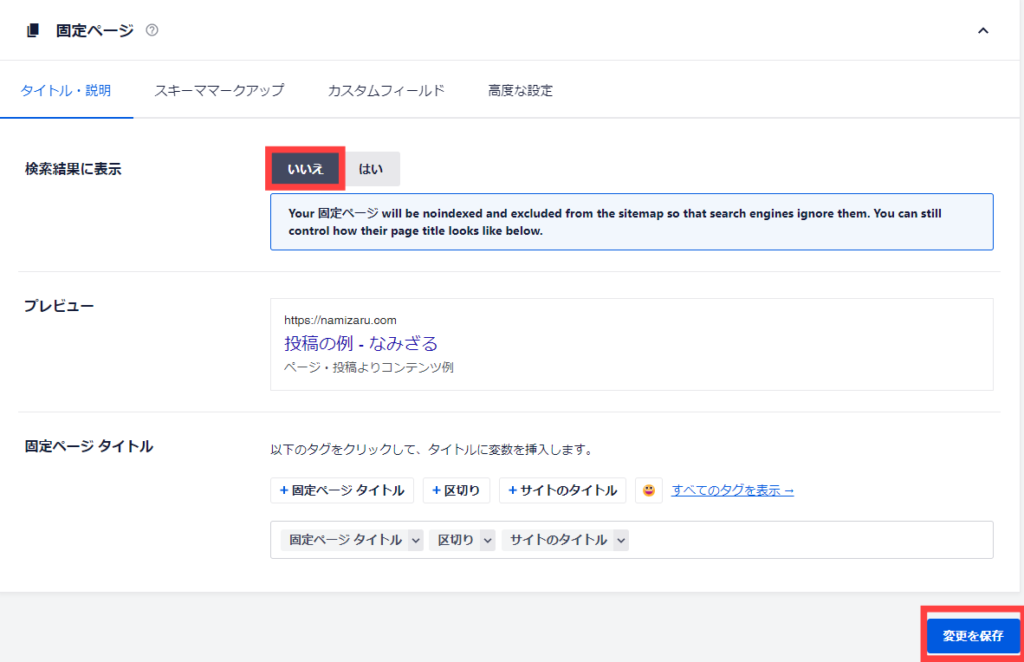Click the preview title 投稿の例 - なみざる
1024x662 pixels.
pos(360,343)
